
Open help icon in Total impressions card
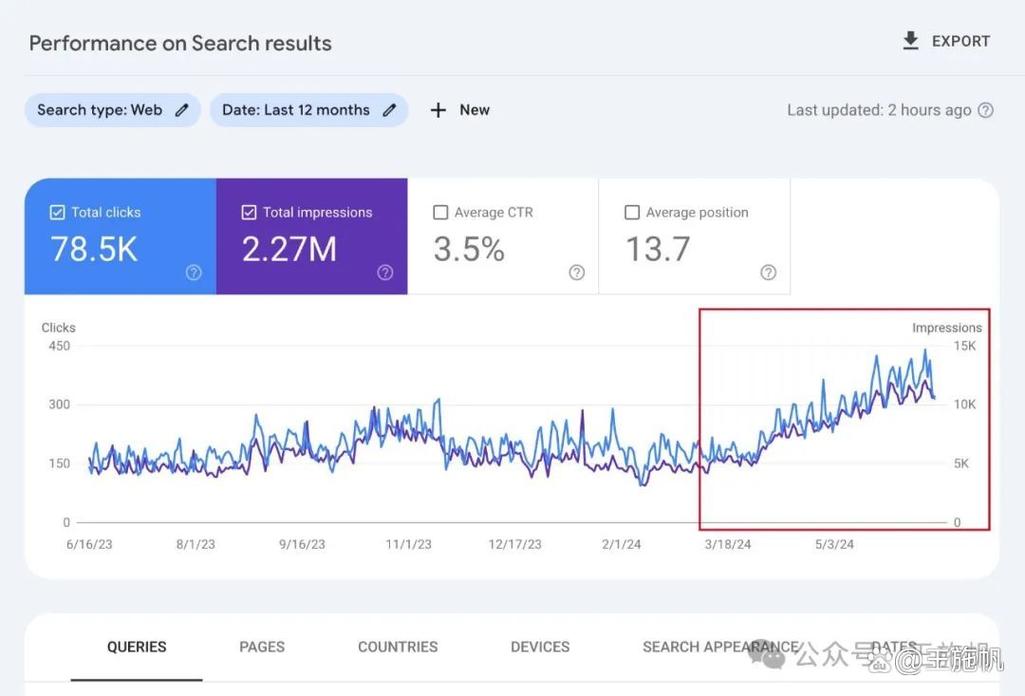click(x=385, y=273)
